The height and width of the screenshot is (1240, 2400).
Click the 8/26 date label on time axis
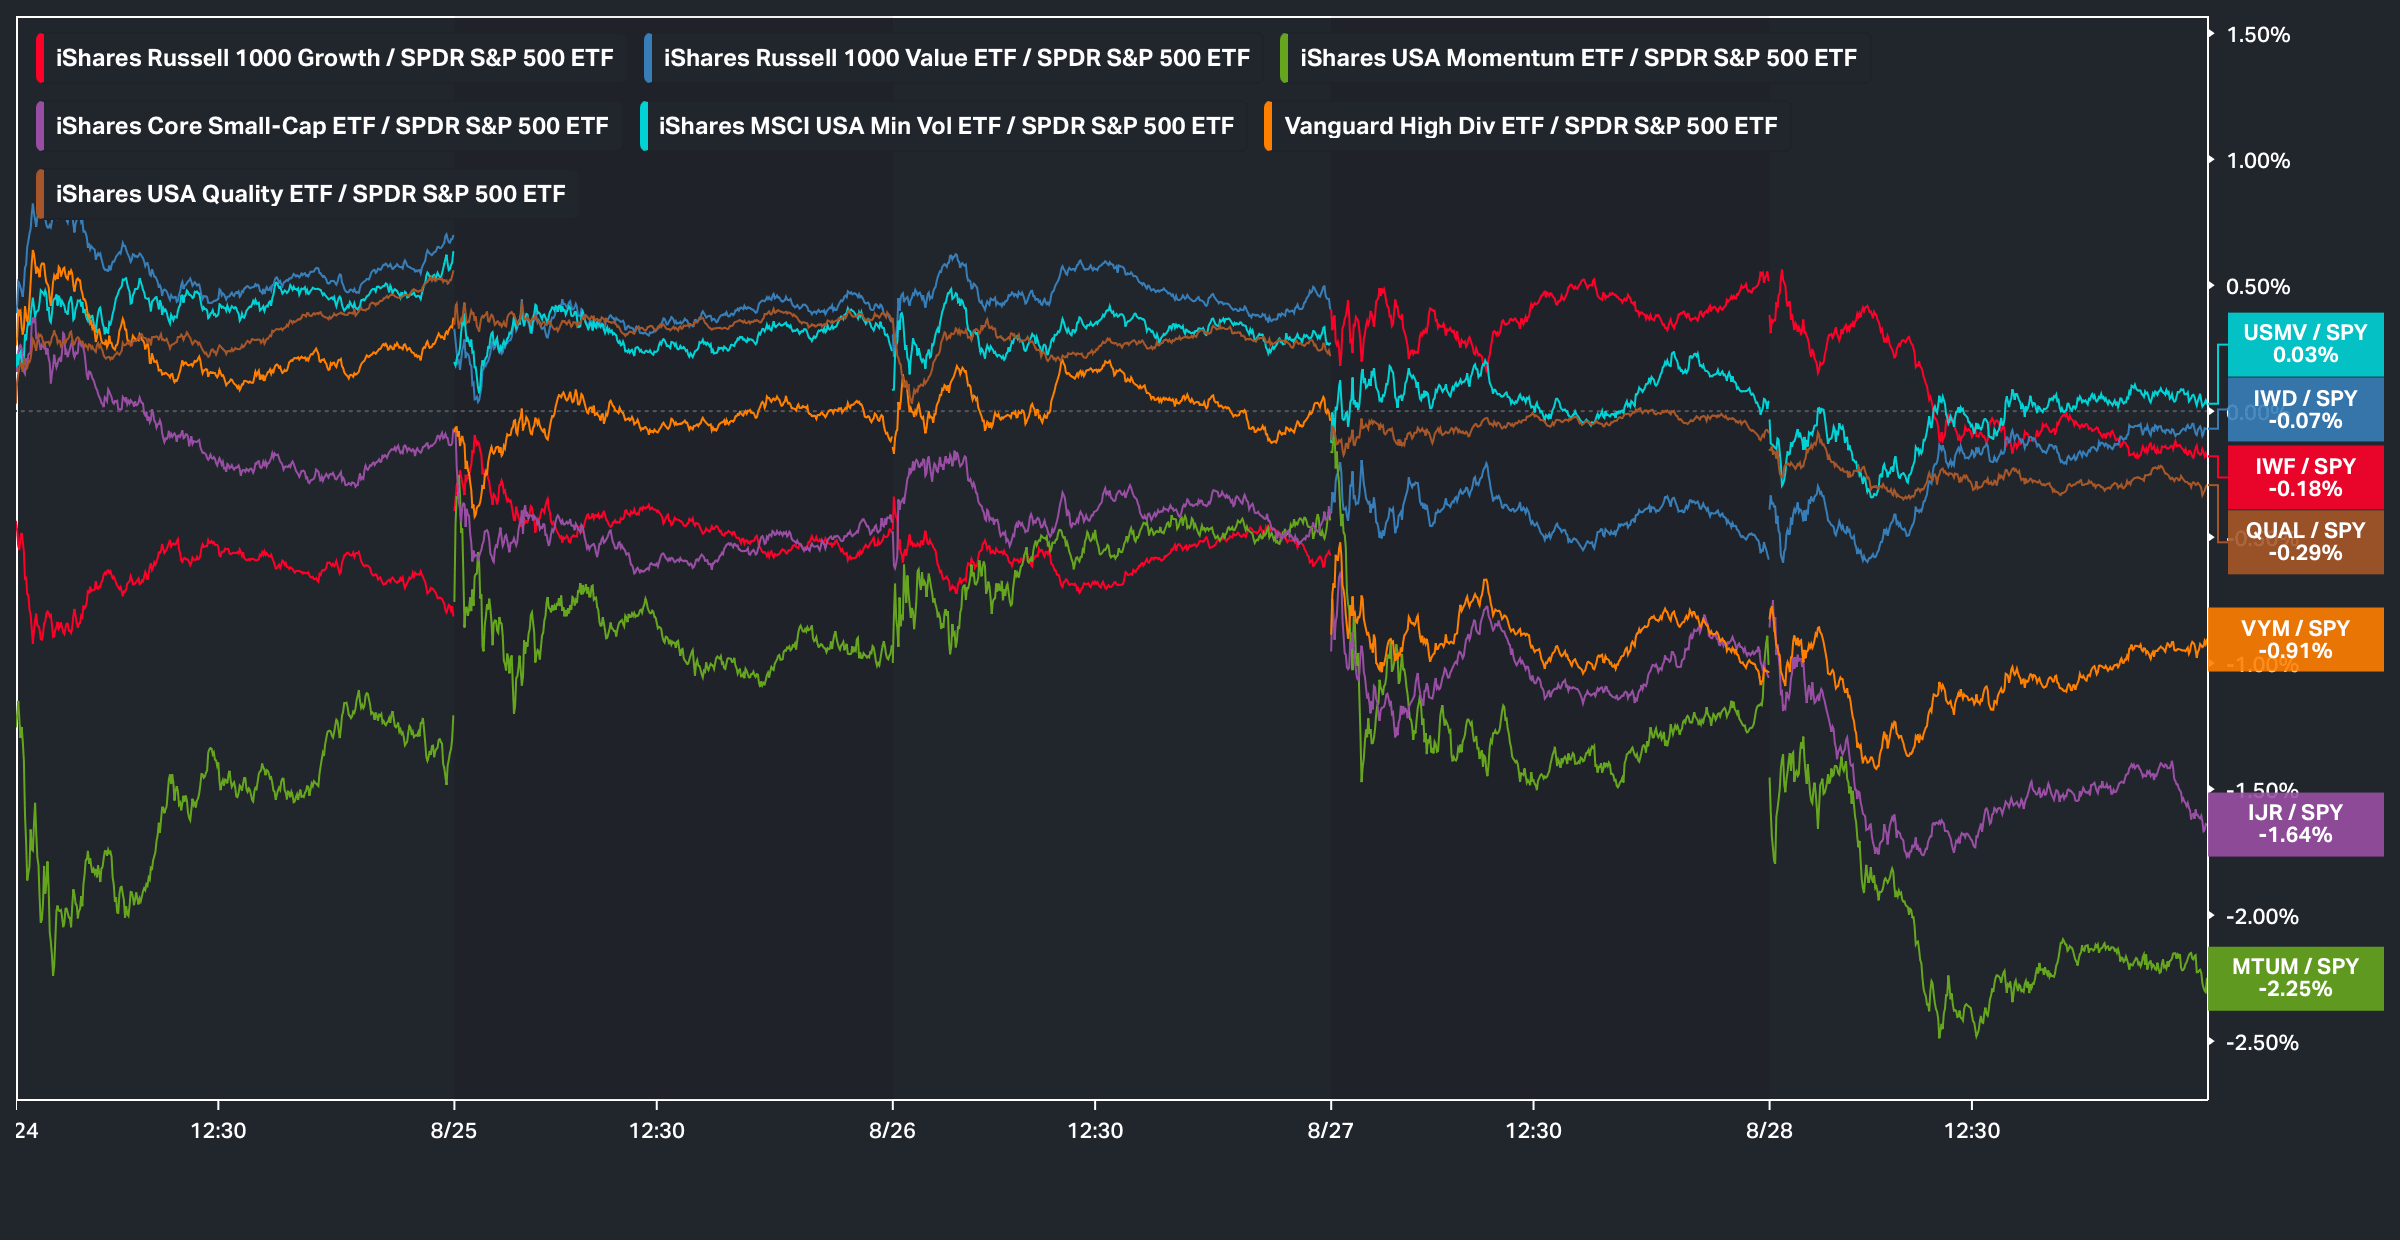pos(892,1131)
